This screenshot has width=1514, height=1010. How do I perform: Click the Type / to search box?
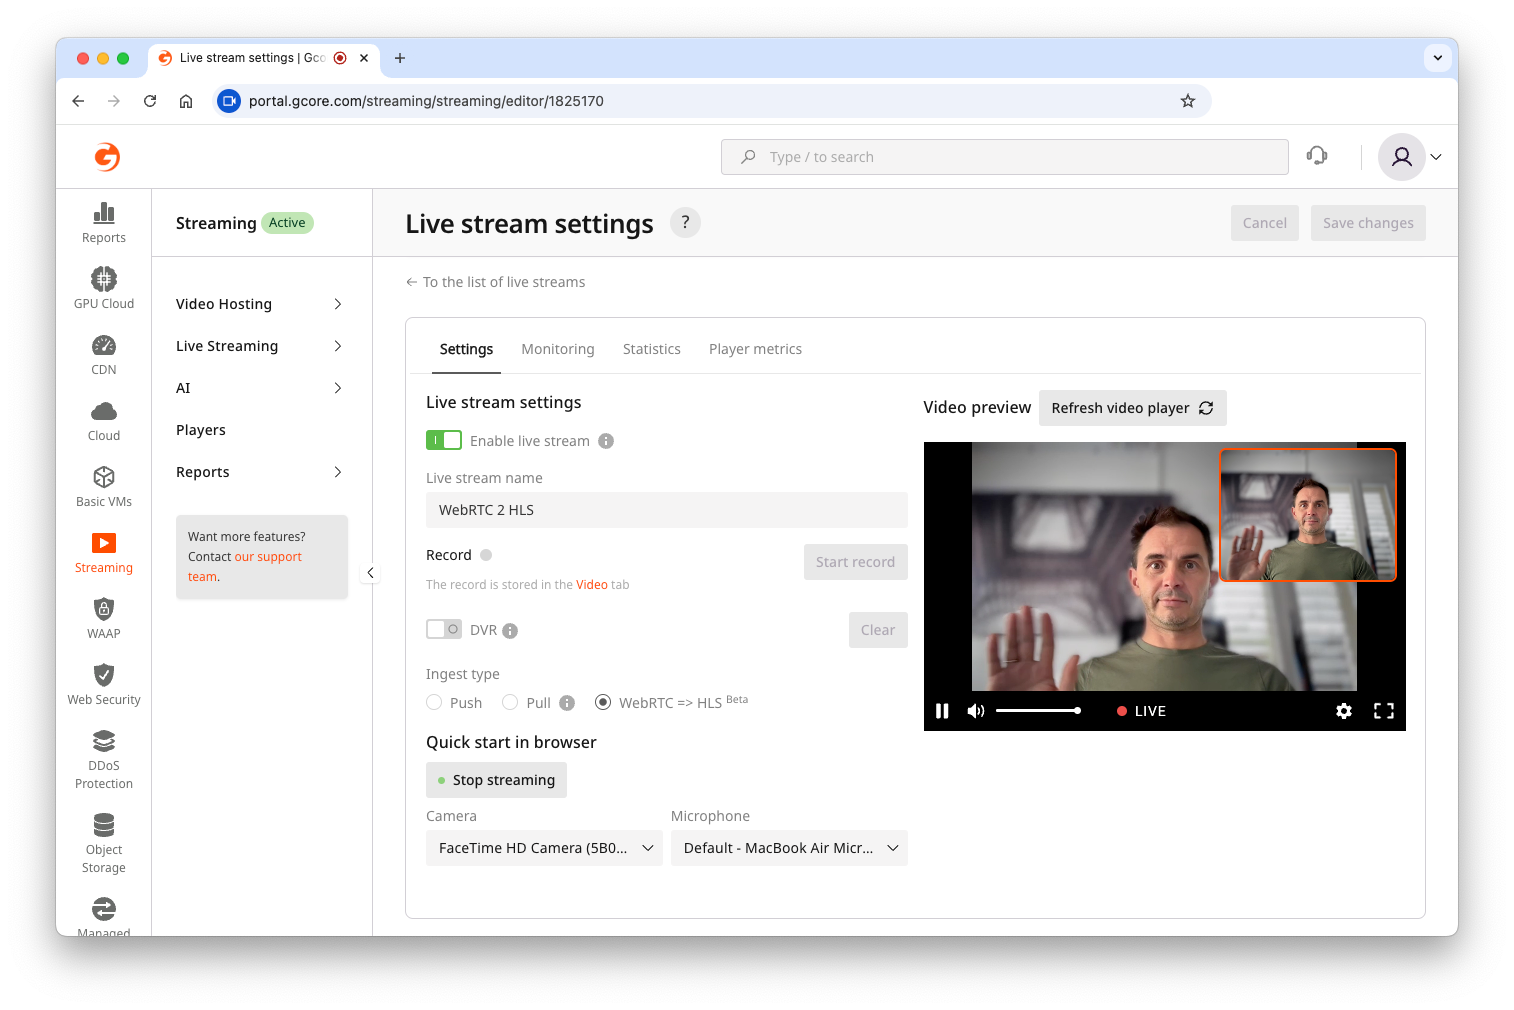1005,157
